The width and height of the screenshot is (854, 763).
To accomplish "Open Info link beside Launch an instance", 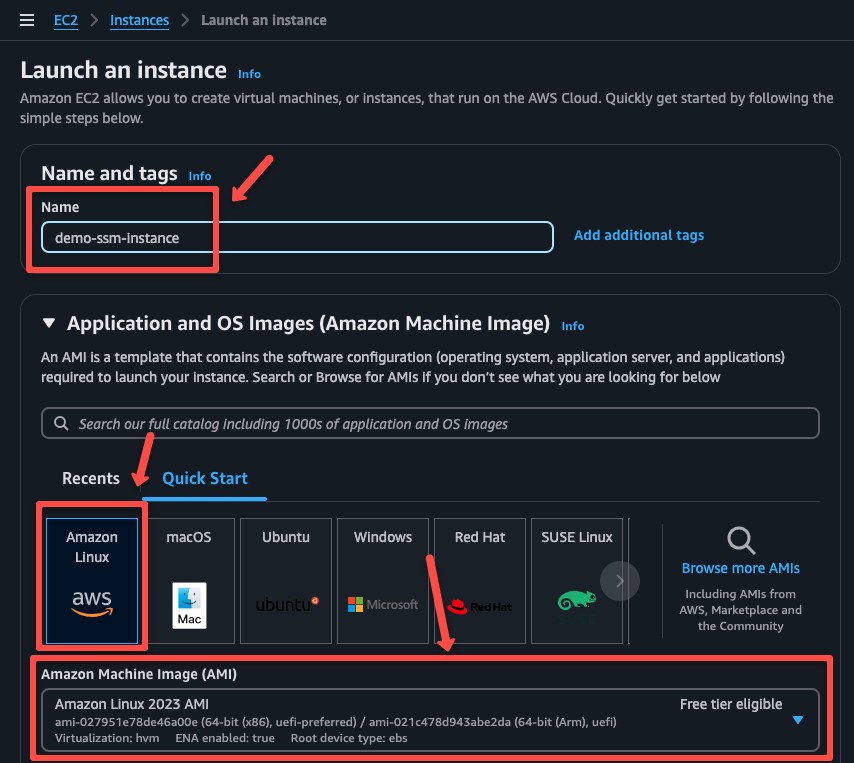I will pyautogui.click(x=249, y=74).
